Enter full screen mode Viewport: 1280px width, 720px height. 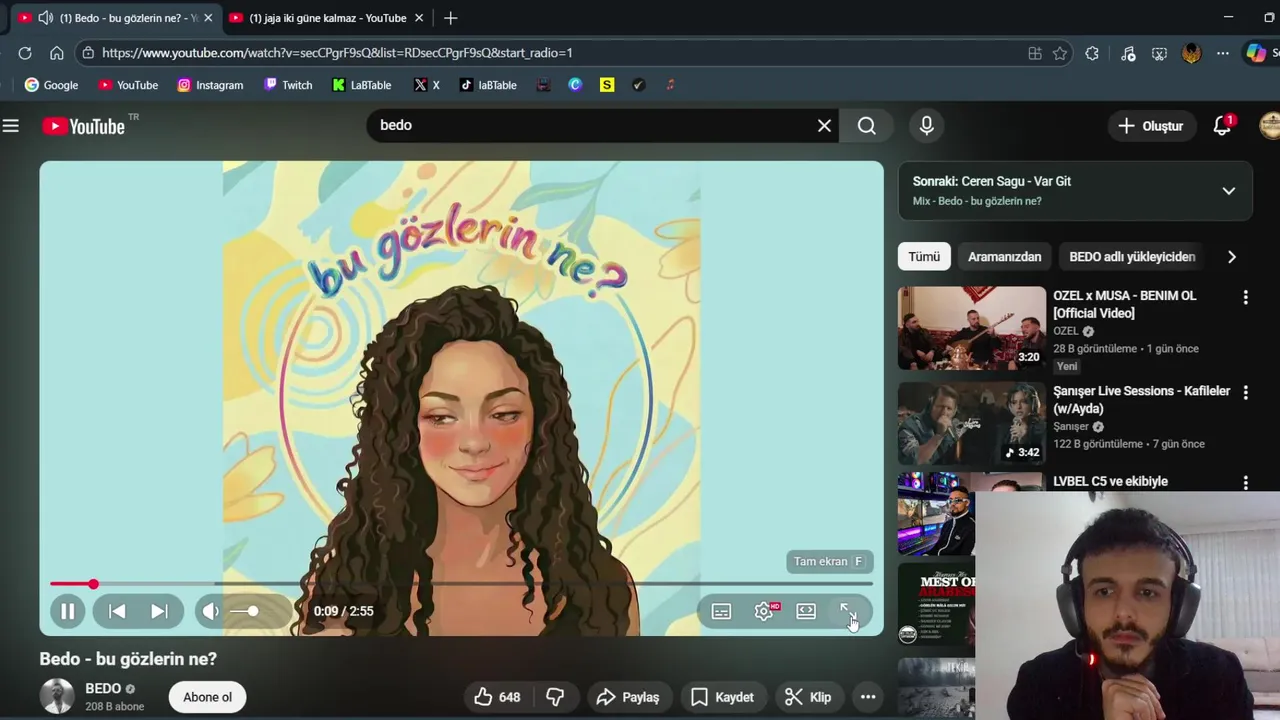[848, 611]
